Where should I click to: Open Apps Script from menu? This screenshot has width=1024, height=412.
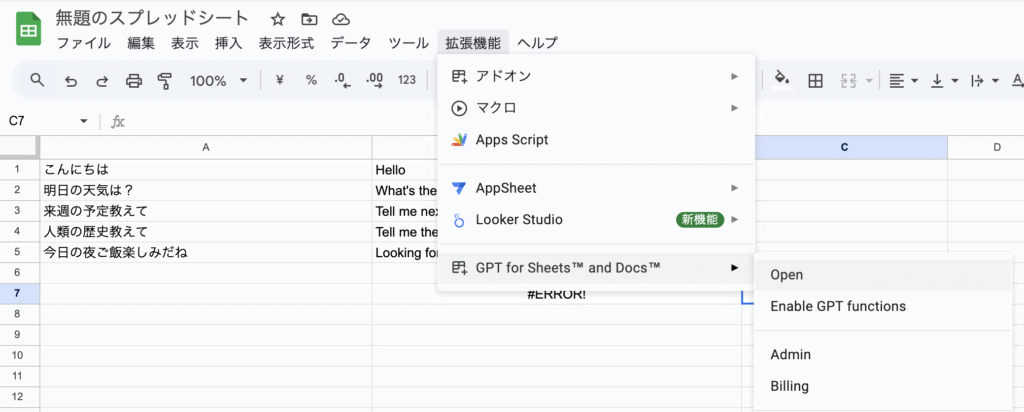(x=596, y=140)
